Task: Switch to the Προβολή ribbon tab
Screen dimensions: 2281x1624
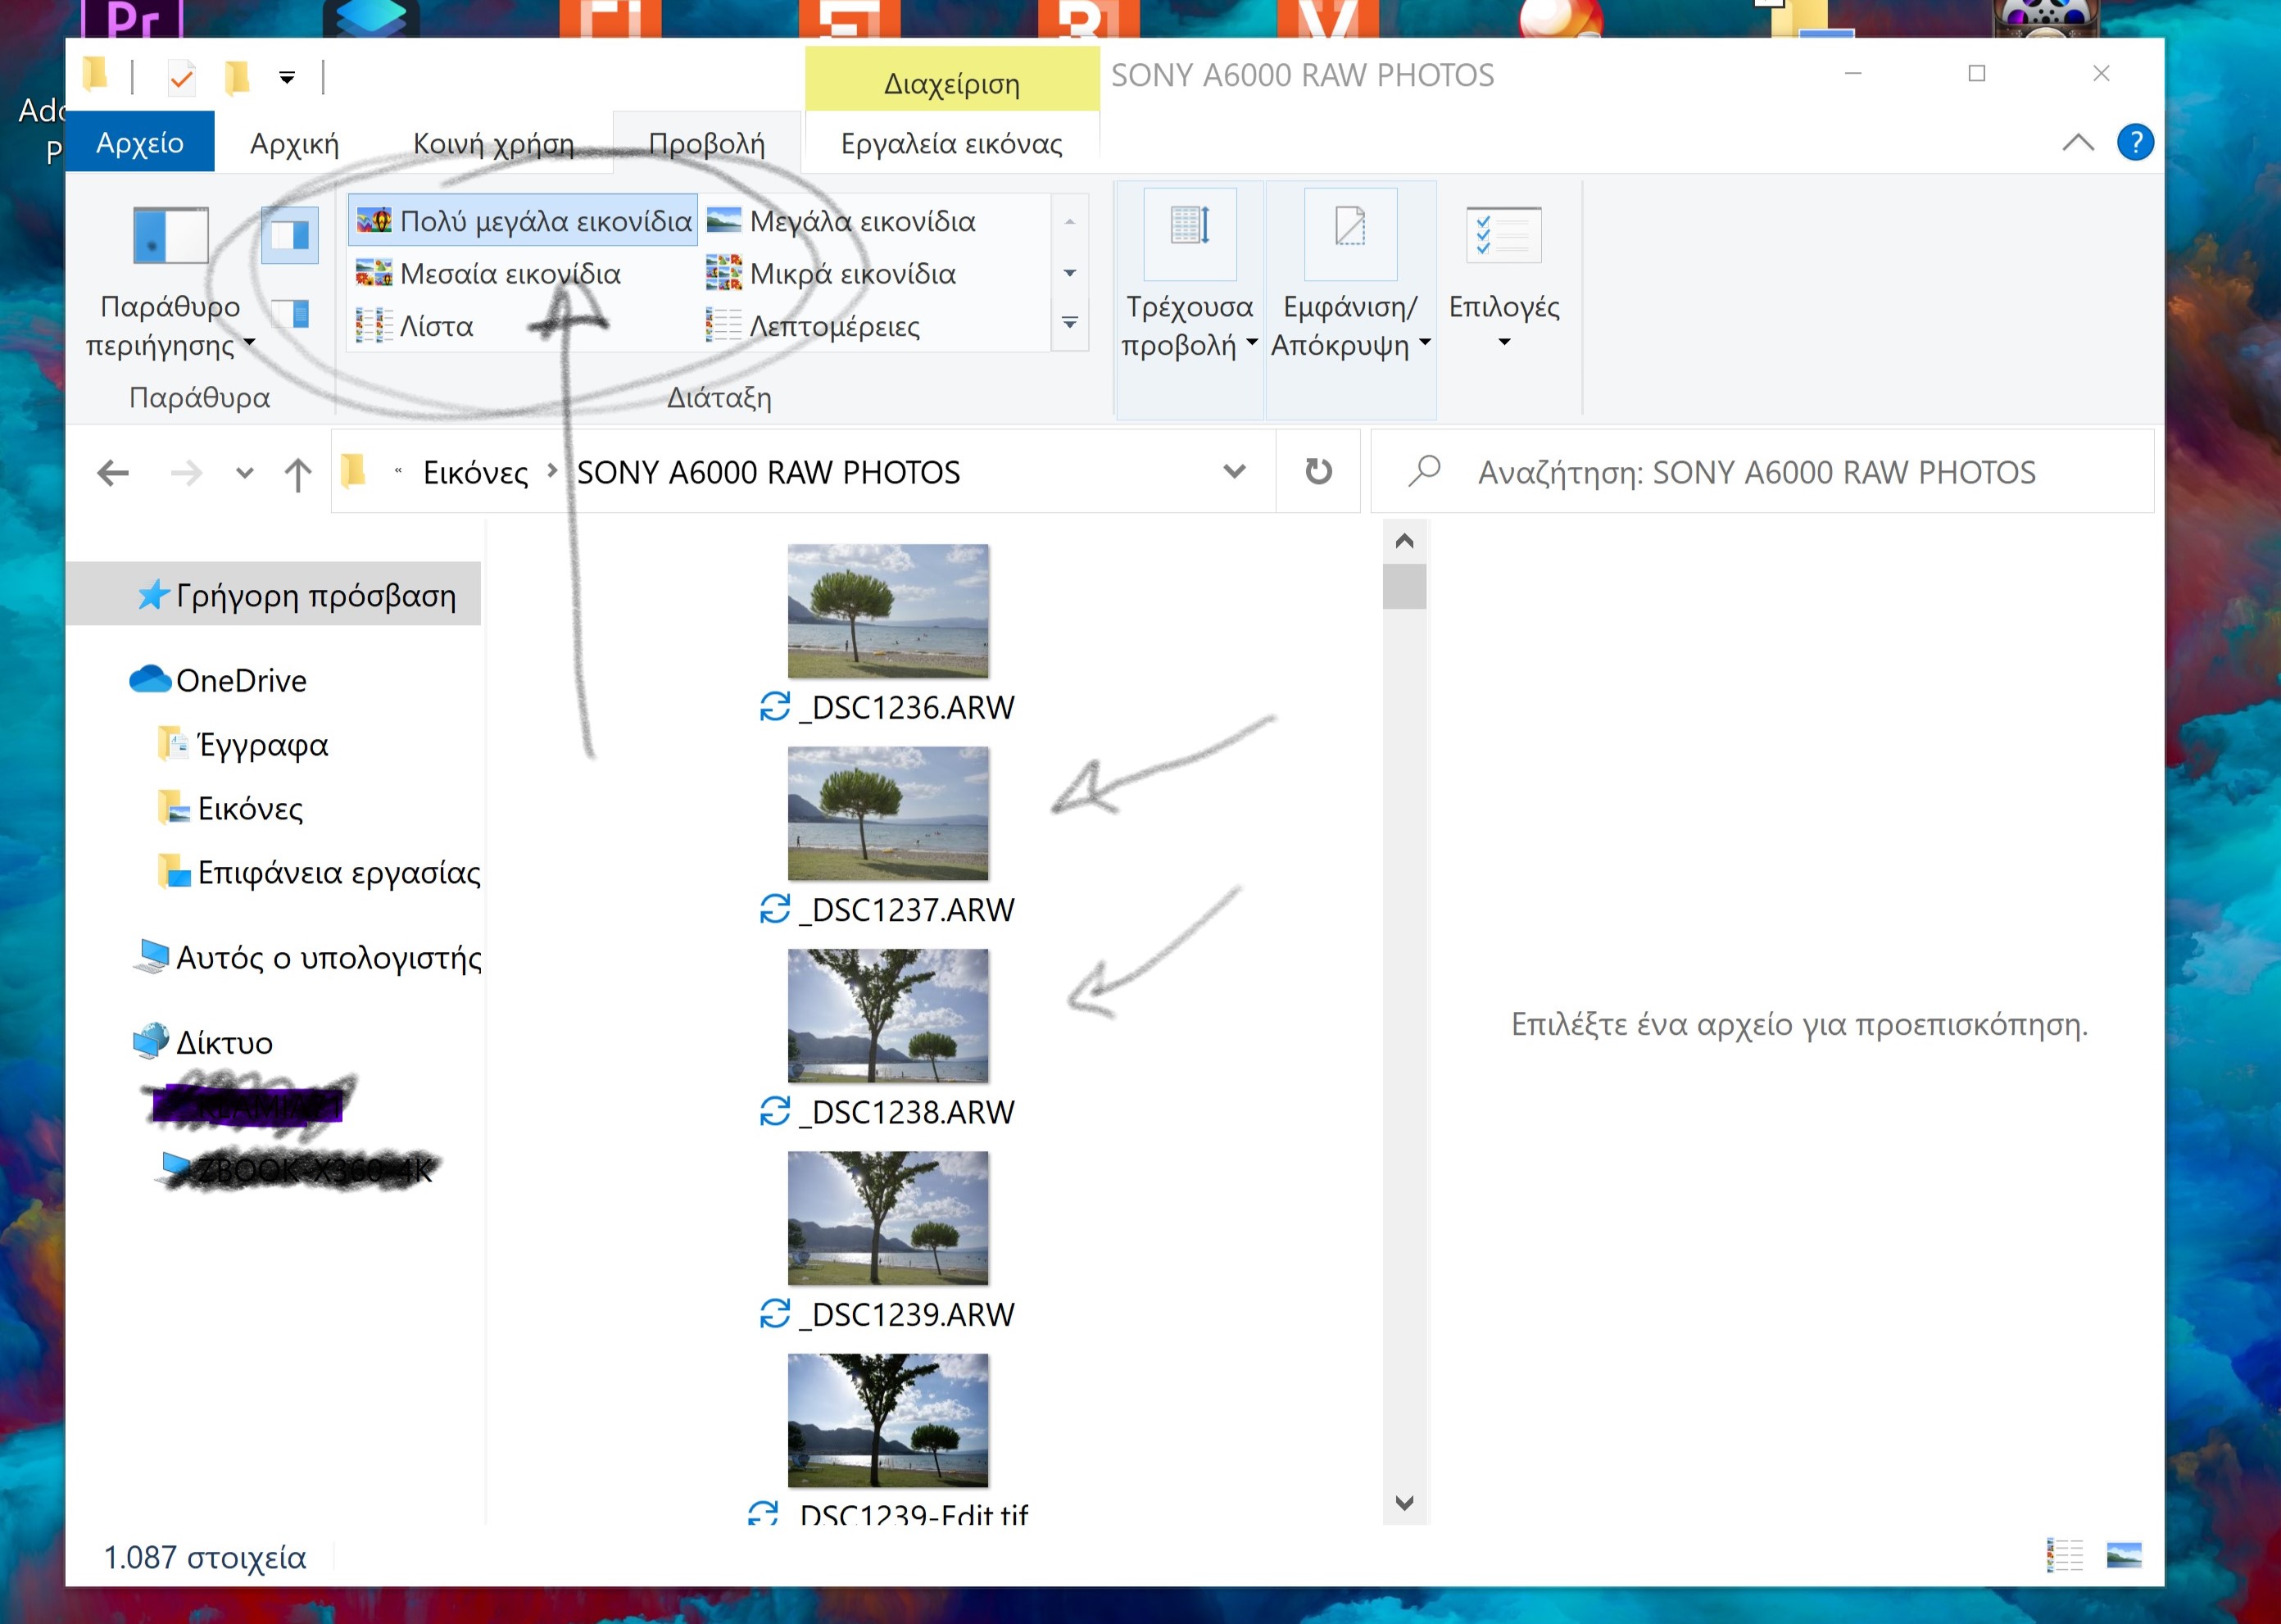Action: coord(707,143)
